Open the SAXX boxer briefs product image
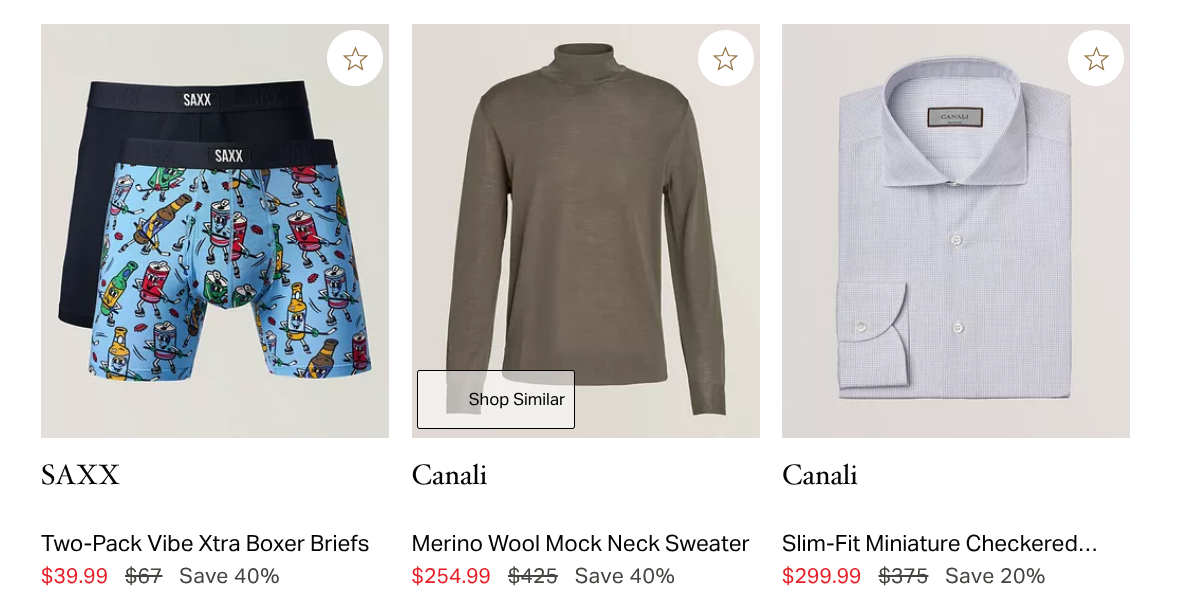Image resolution: width=1184 pixels, height=601 pixels. (x=215, y=231)
